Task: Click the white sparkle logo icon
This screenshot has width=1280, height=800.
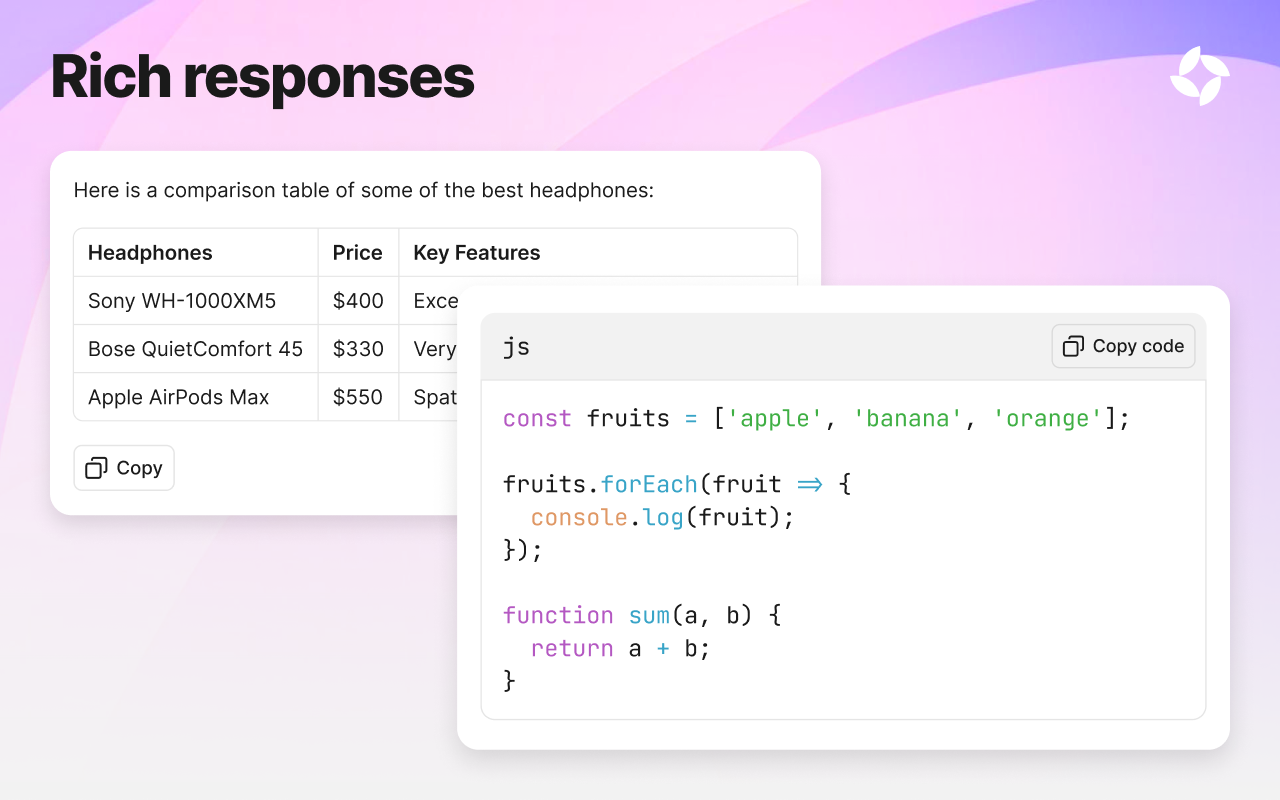Action: (x=1200, y=76)
